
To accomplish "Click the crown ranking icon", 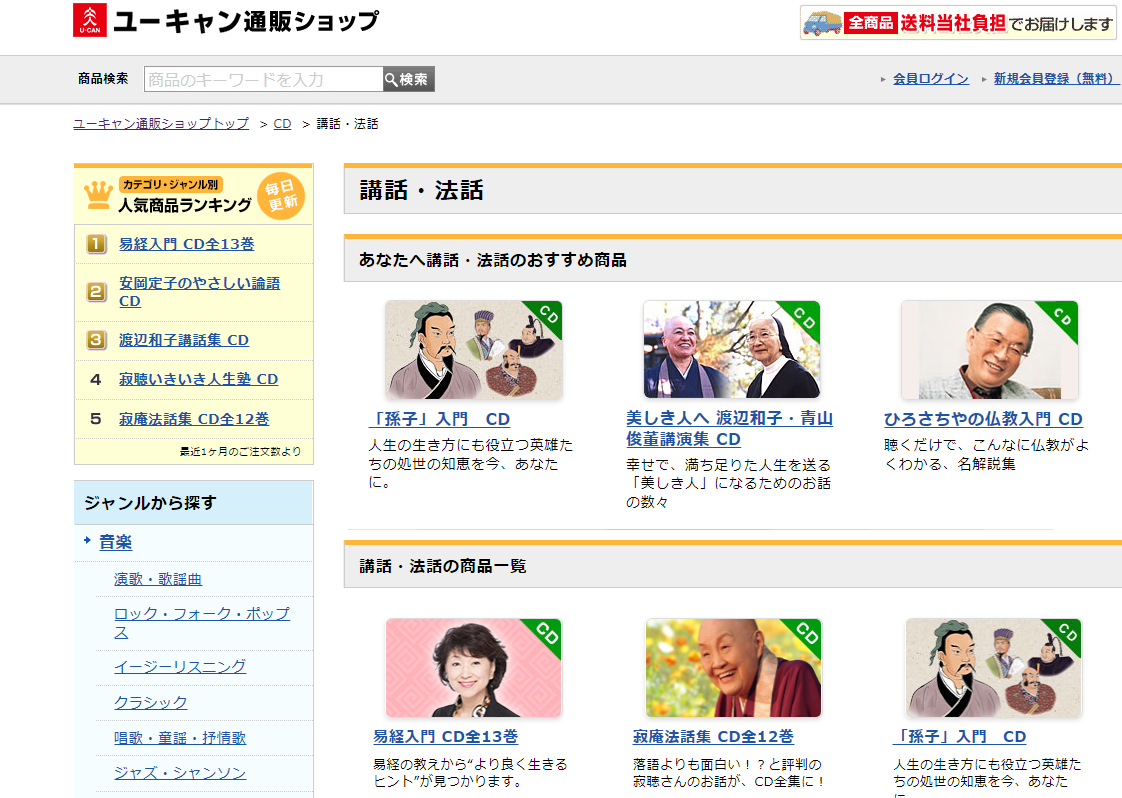I will tap(98, 195).
